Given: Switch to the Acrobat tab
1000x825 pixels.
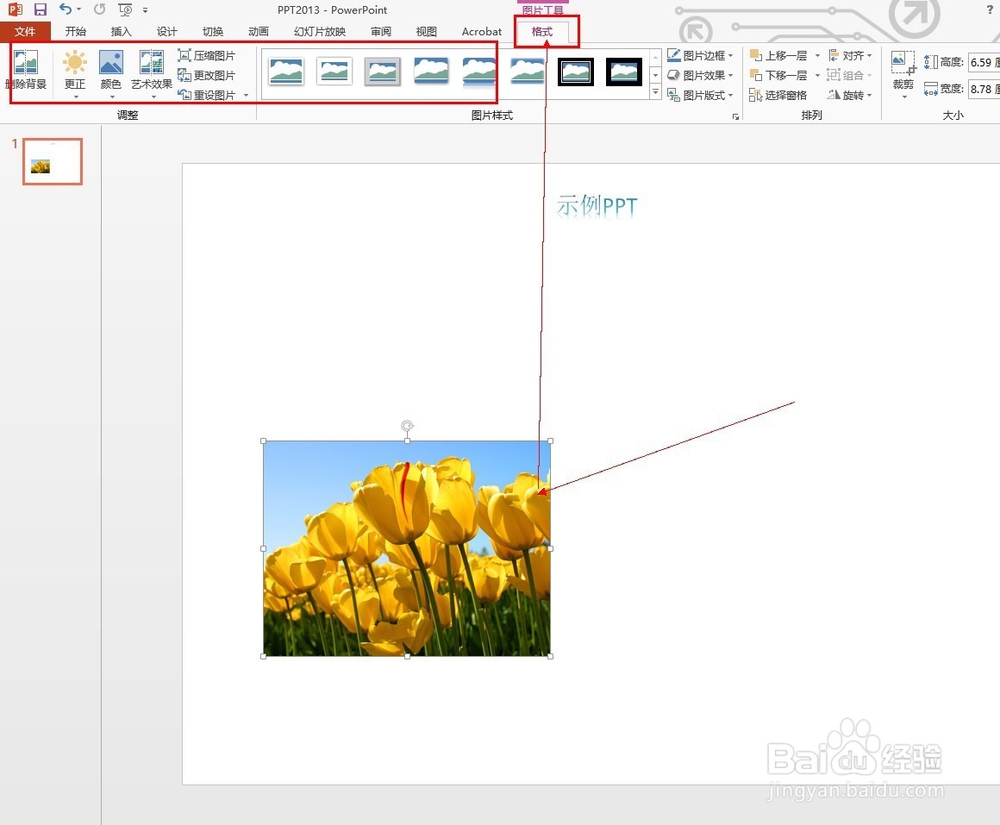Looking at the screenshot, I should click(482, 31).
